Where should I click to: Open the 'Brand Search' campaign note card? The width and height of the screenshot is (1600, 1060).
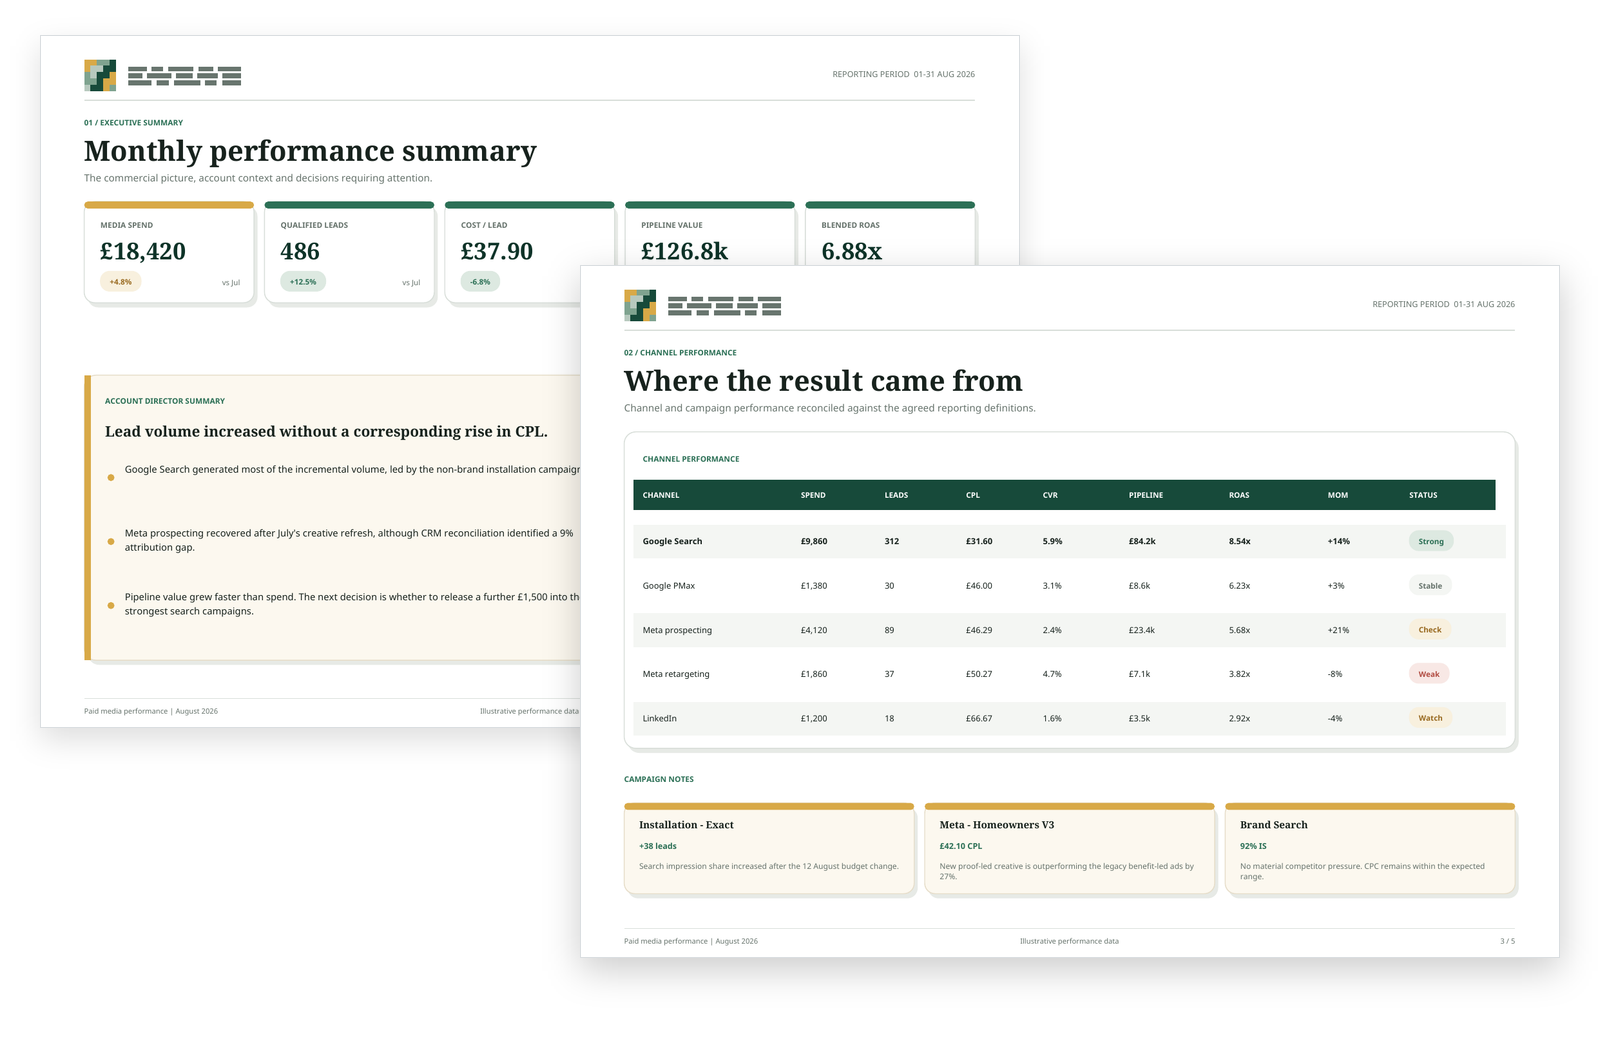[x=1370, y=849]
